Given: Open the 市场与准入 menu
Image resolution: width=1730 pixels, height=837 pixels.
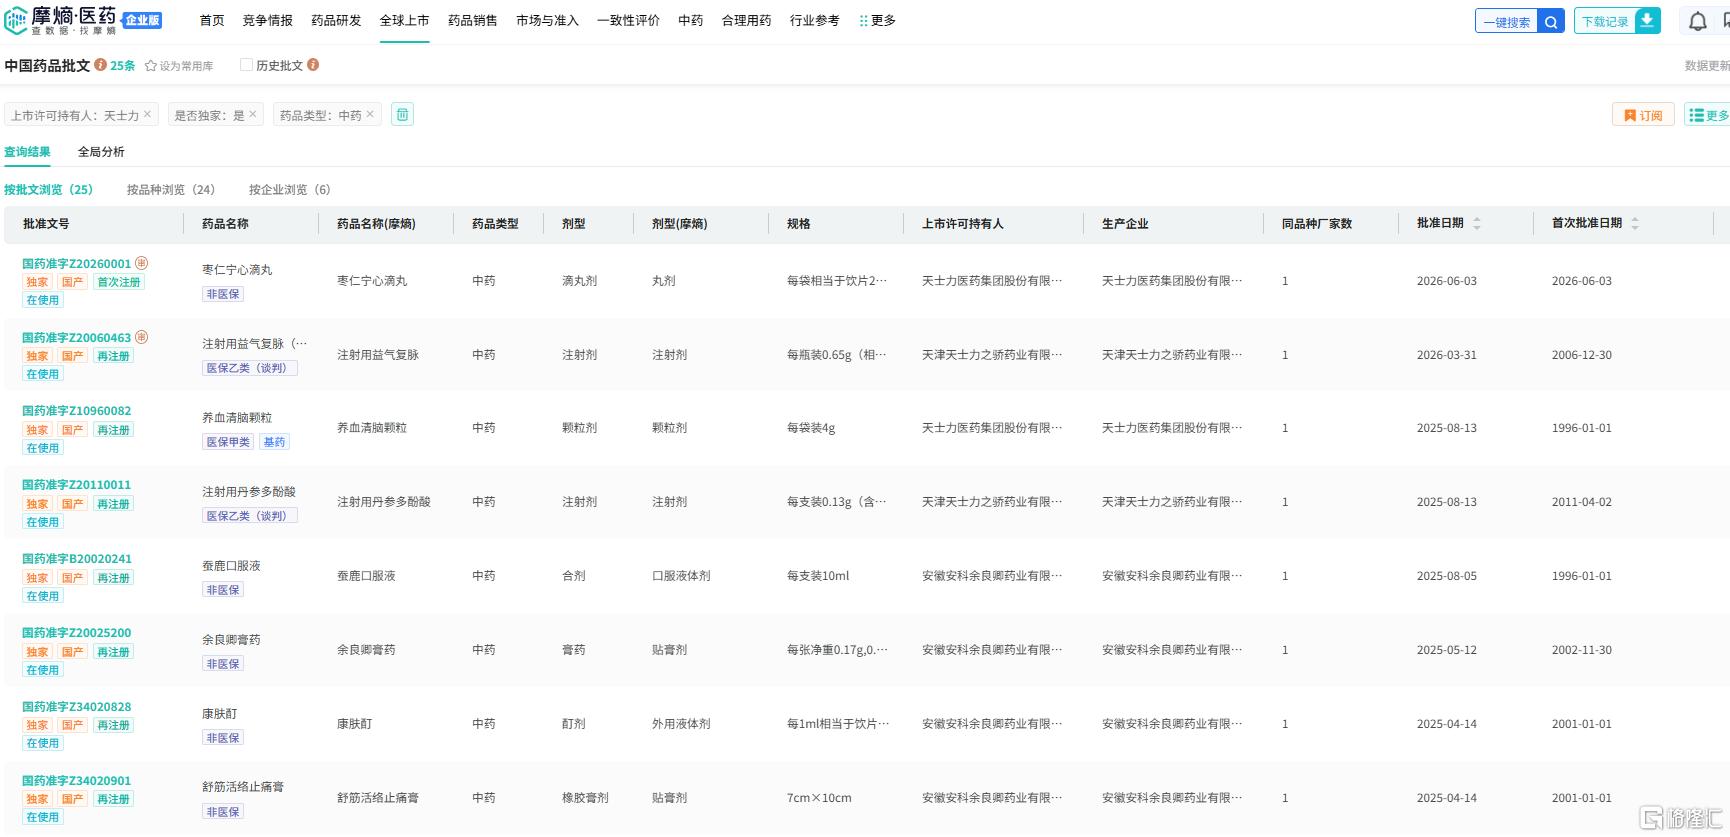Looking at the screenshot, I should pyautogui.click(x=547, y=21).
